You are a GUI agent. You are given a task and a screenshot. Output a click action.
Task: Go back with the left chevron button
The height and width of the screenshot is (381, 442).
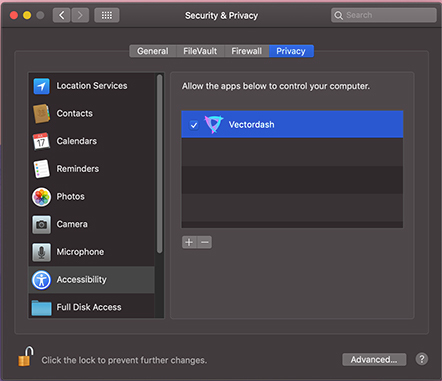click(x=62, y=15)
